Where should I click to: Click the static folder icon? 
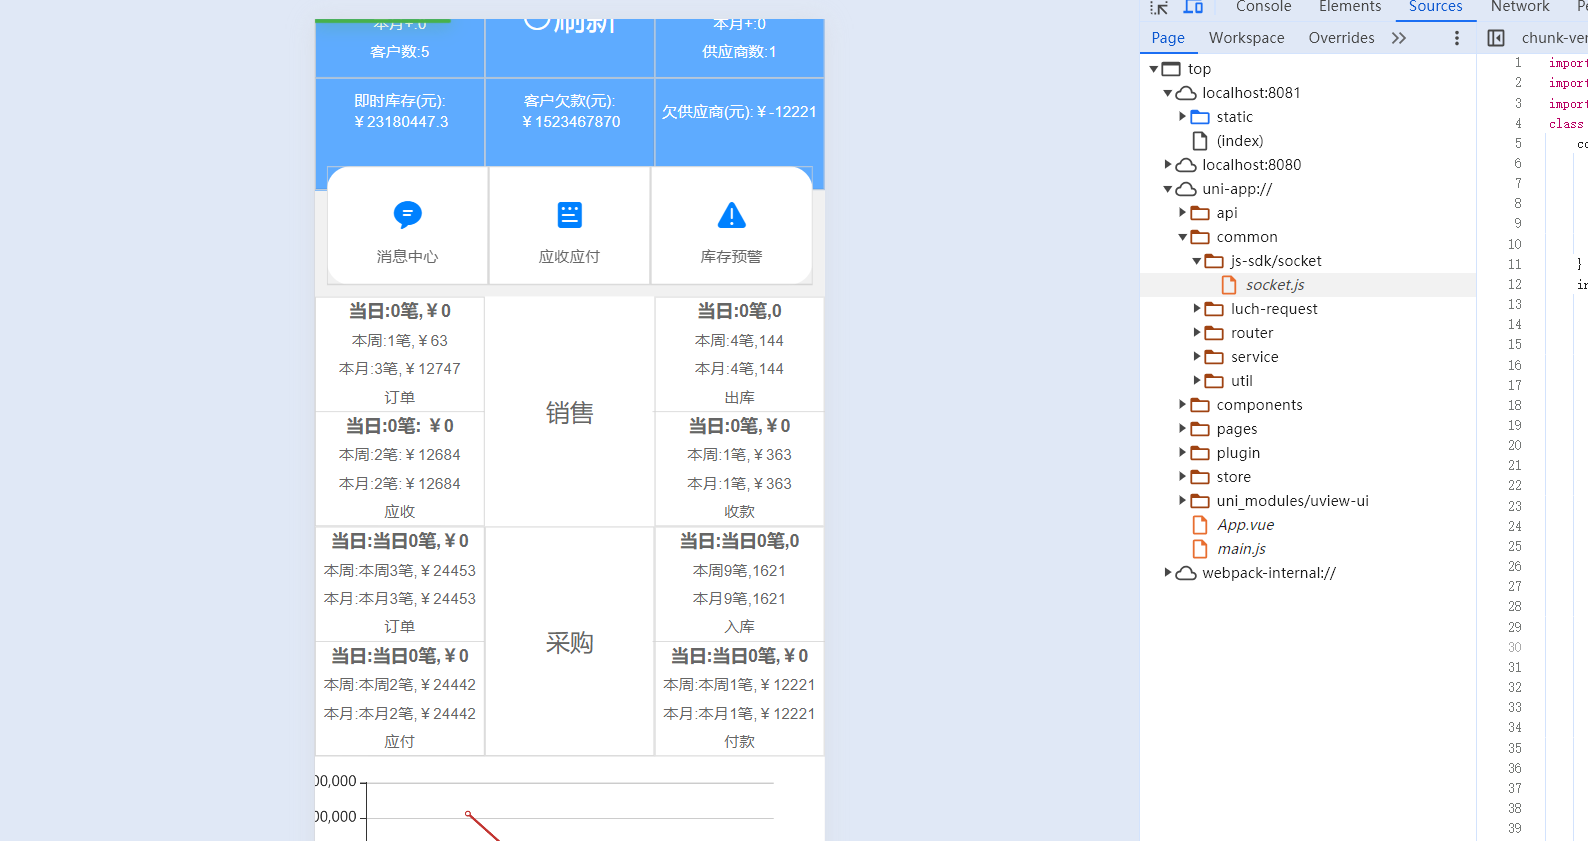[1200, 117]
